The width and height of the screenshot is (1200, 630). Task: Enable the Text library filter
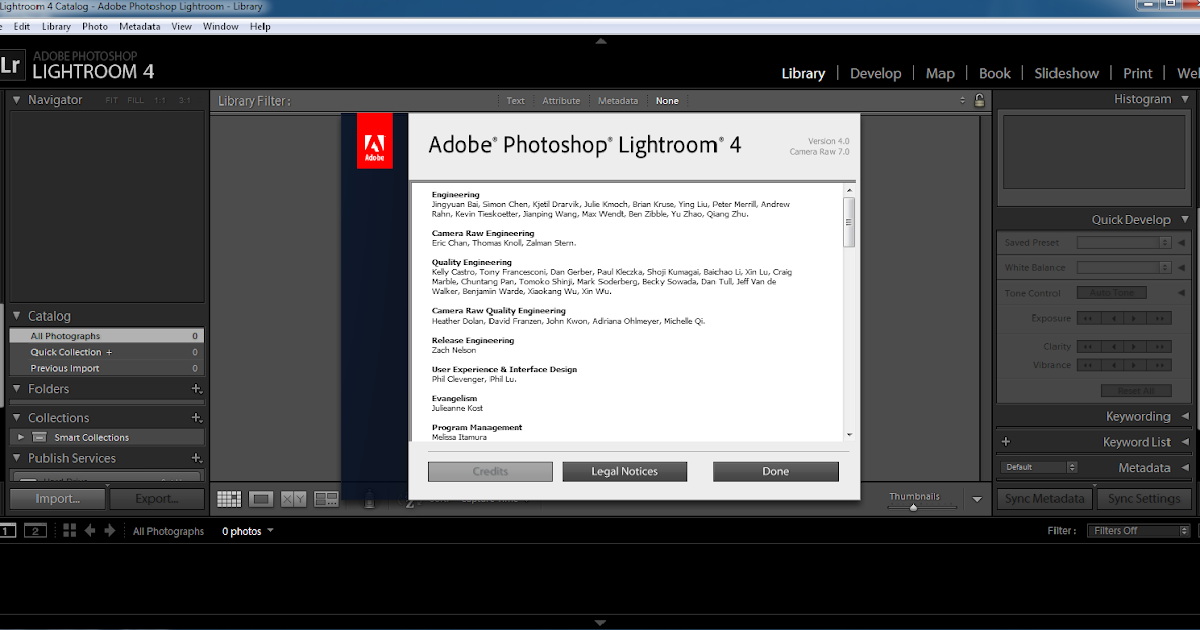pyautogui.click(x=515, y=101)
